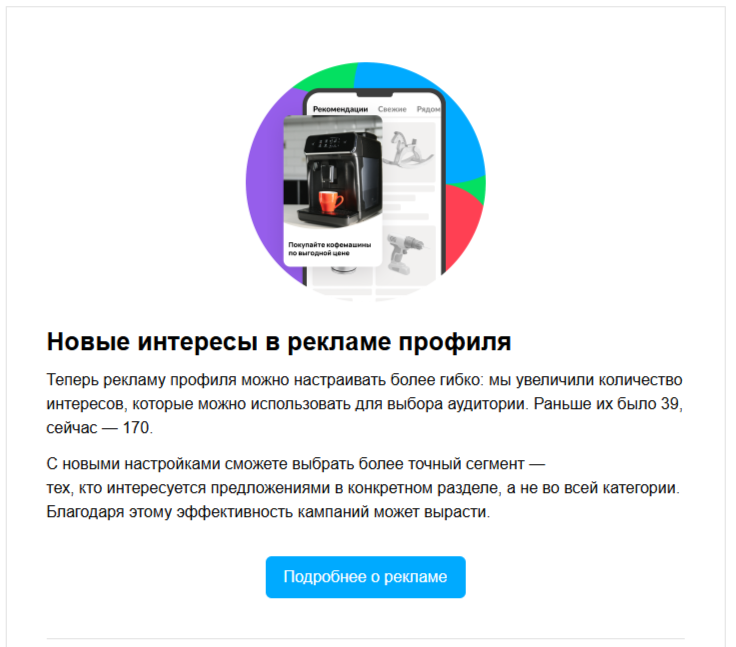Switch to the Свежие tab

coord(392,109)
